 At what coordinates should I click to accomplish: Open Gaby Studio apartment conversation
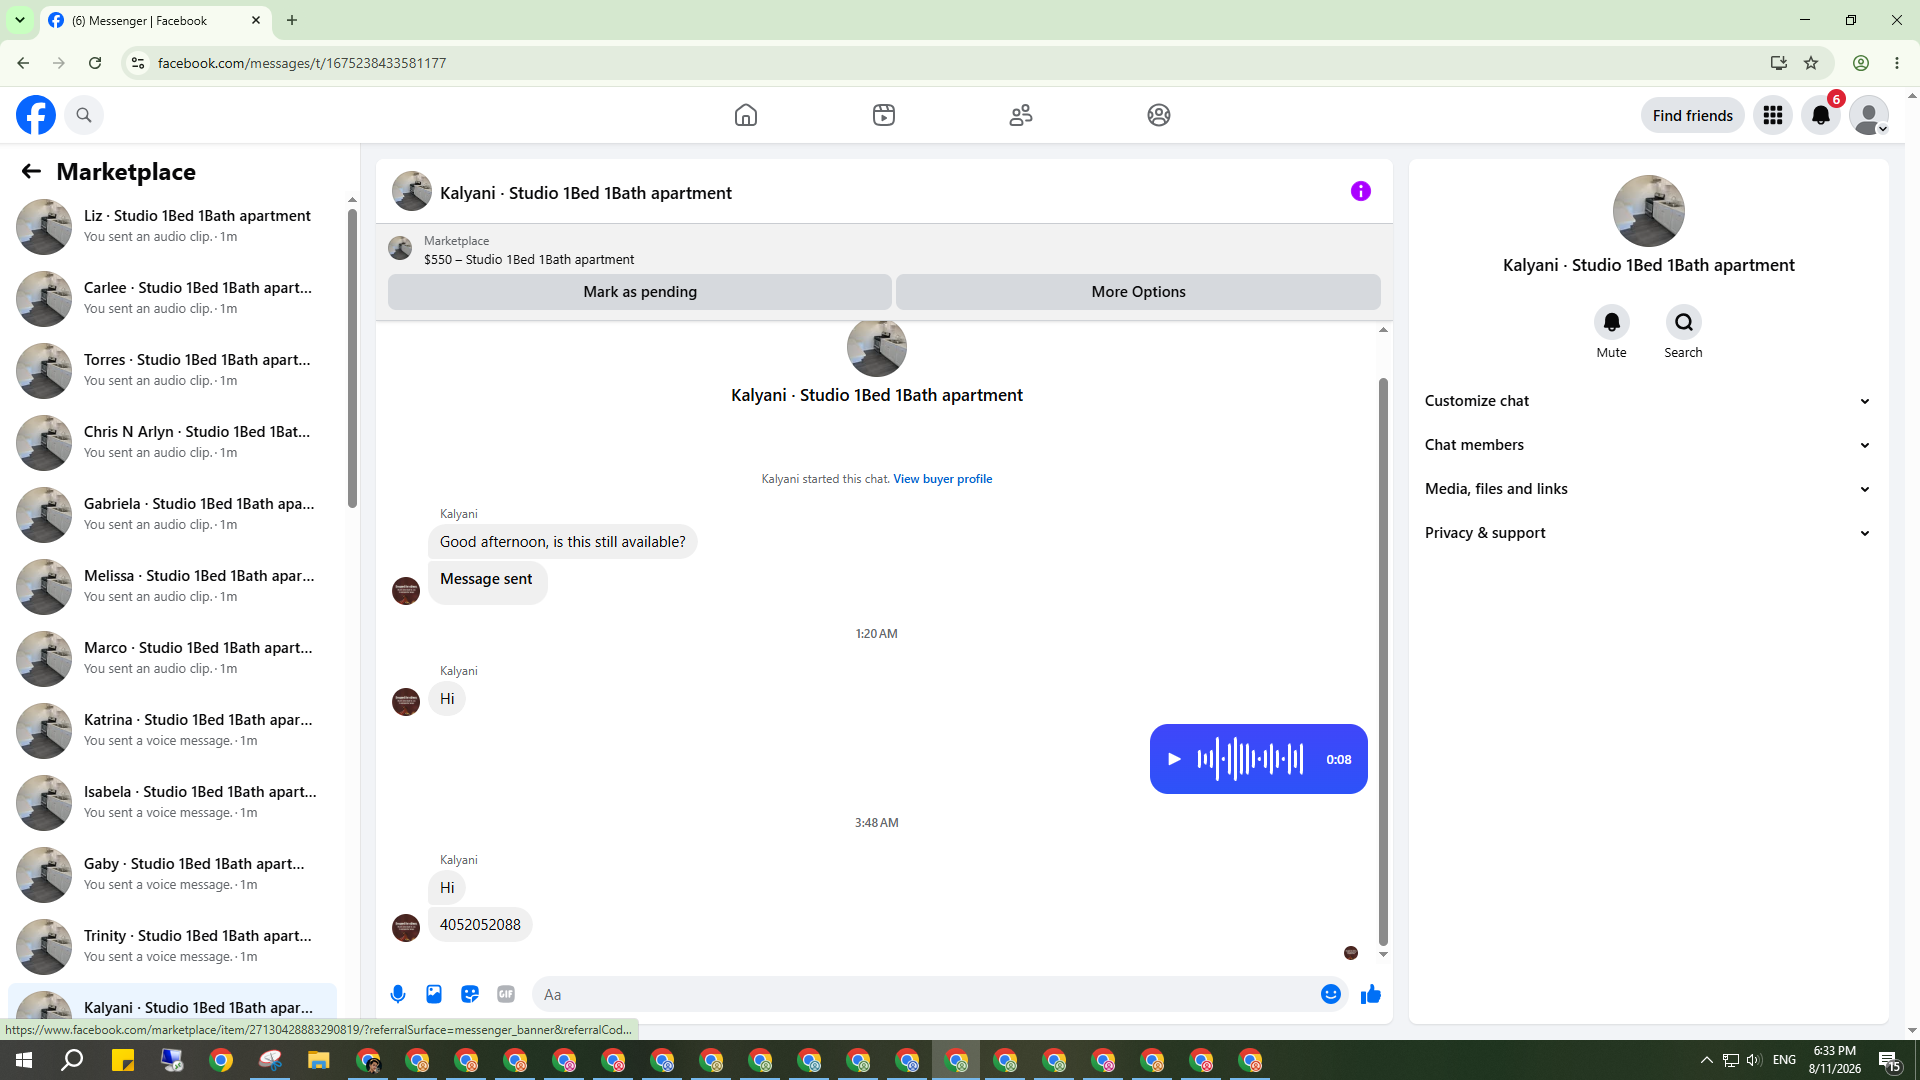pos(172,874)
